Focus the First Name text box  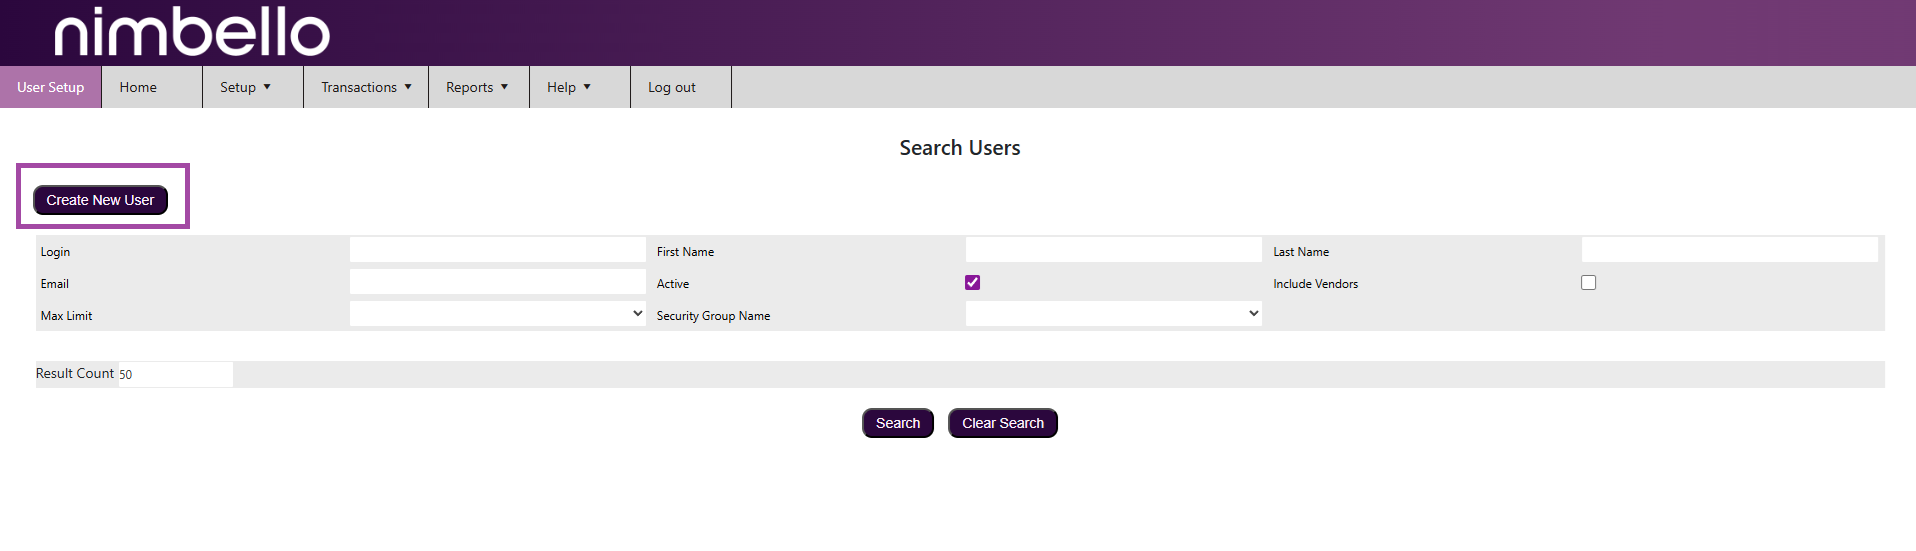click(x=1113, y=250)
